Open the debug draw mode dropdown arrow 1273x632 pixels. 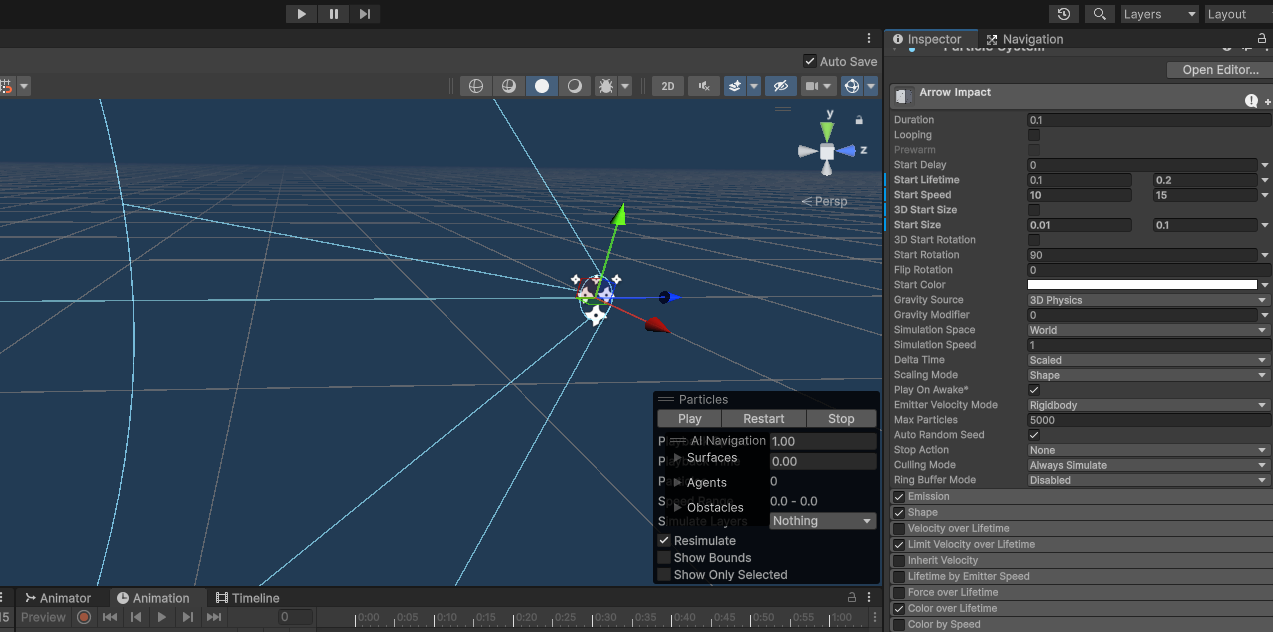click(x=625, y=86)
